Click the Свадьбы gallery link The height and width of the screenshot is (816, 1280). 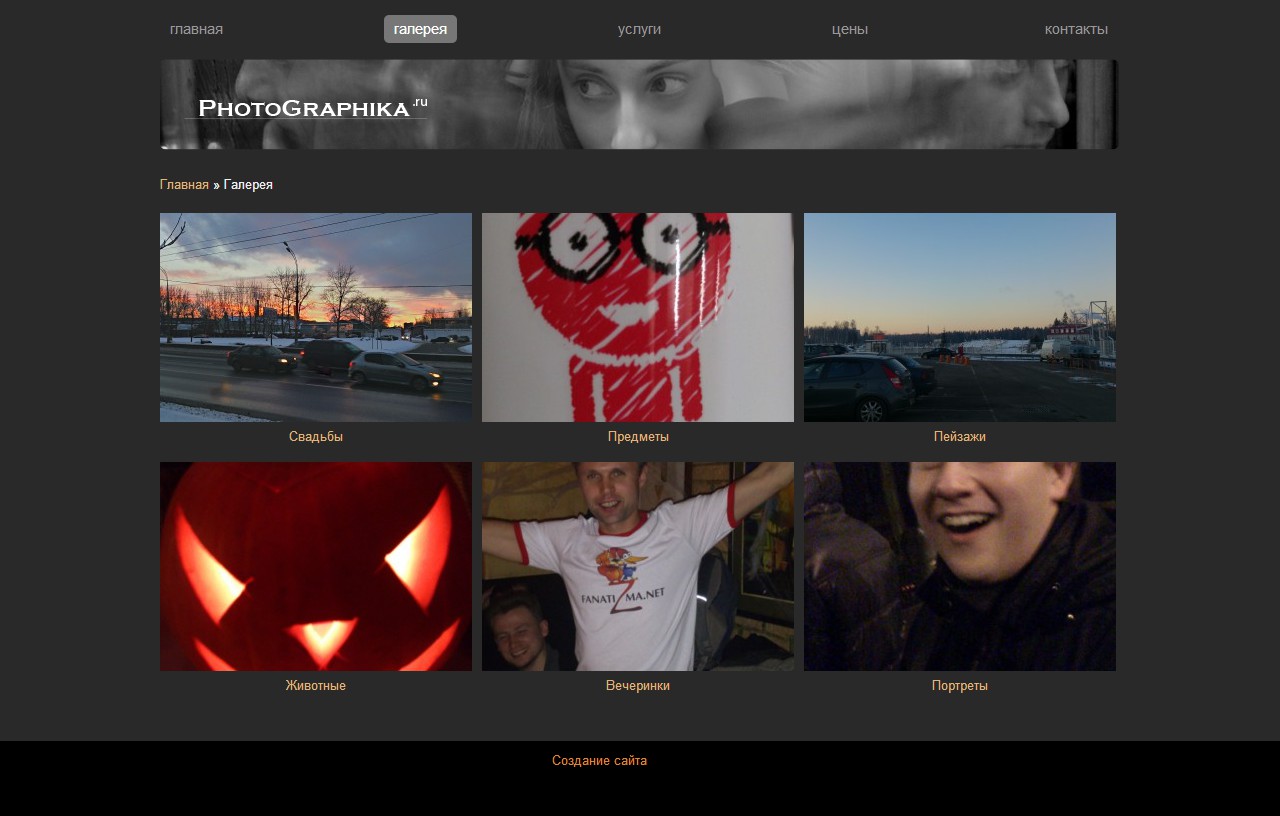click(316, 437)
